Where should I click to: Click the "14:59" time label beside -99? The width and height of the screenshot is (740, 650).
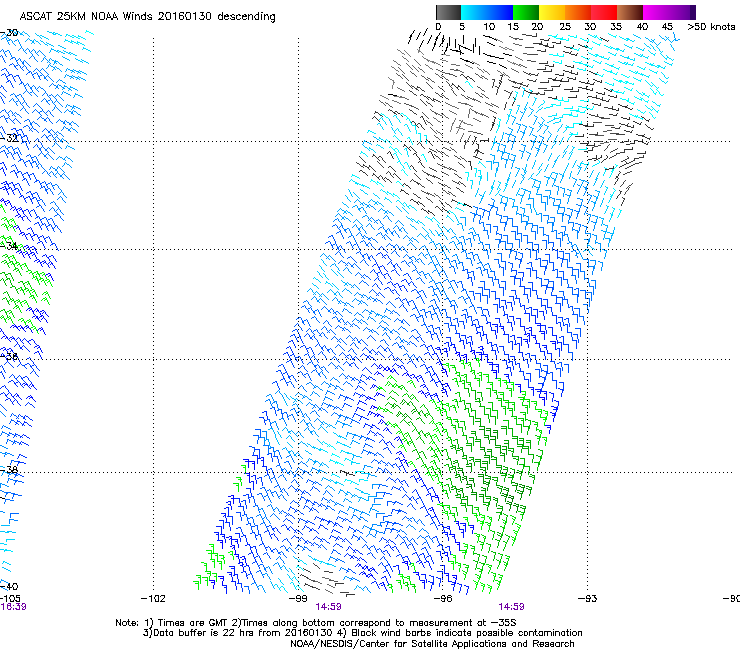[x=328, y=607]
